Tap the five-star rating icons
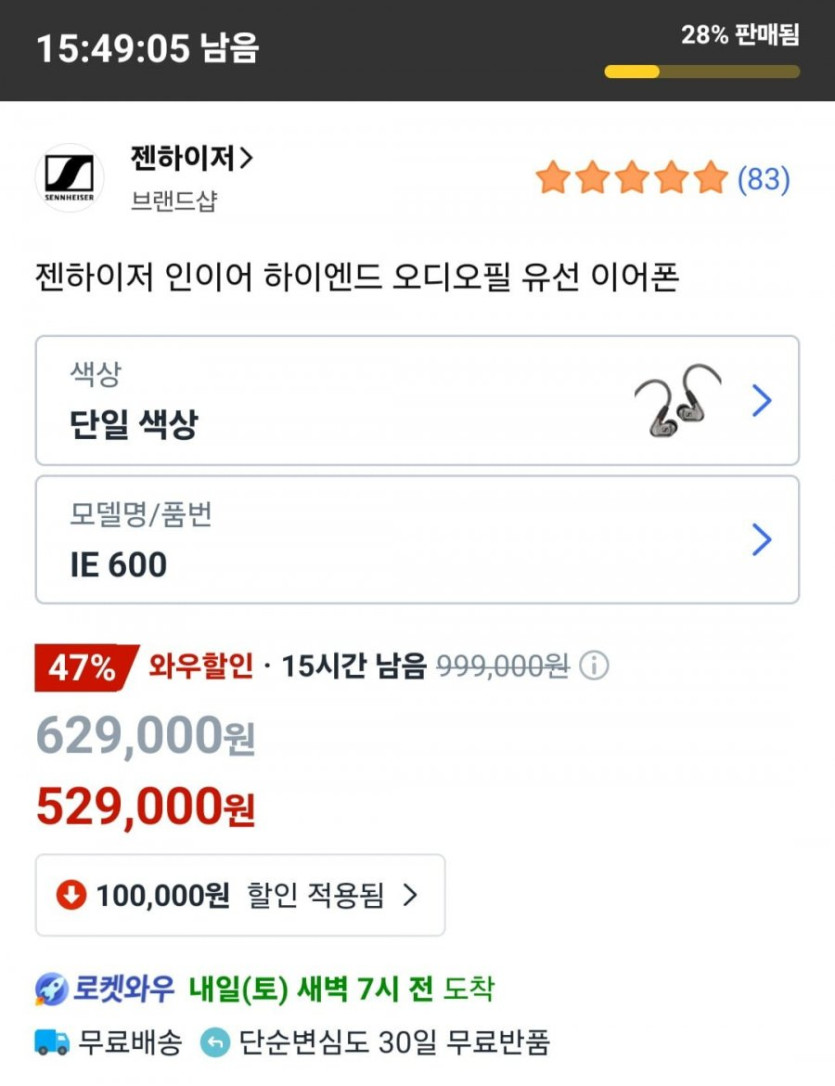835x1086 pixels. tap(631, 178)
